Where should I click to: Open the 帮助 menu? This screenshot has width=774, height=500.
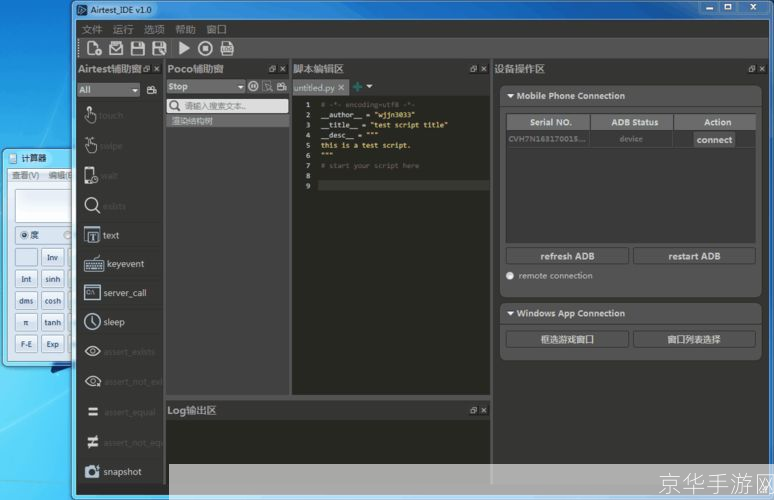(185, 30)
